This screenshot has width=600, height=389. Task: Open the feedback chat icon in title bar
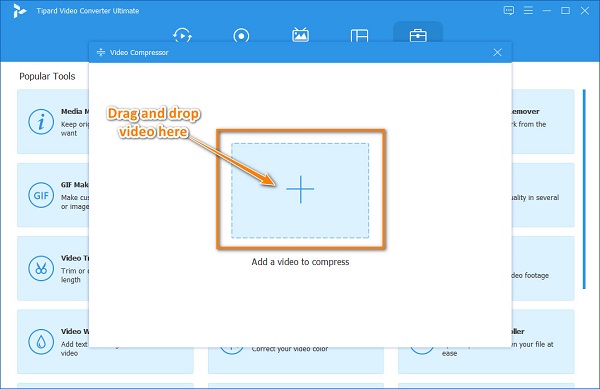[x=509, y=10]
